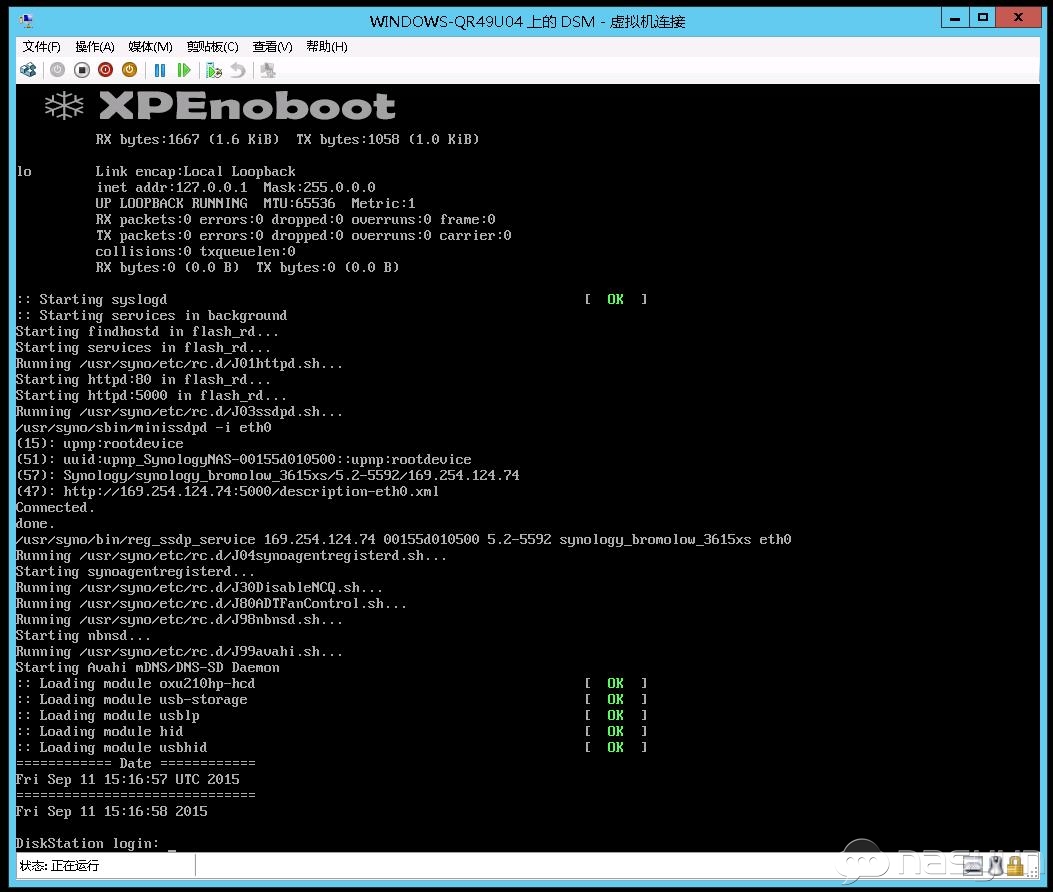Create a checkpoint of the VM
The width and height of the screenshot is (1053, 892).
click(214, 70)
